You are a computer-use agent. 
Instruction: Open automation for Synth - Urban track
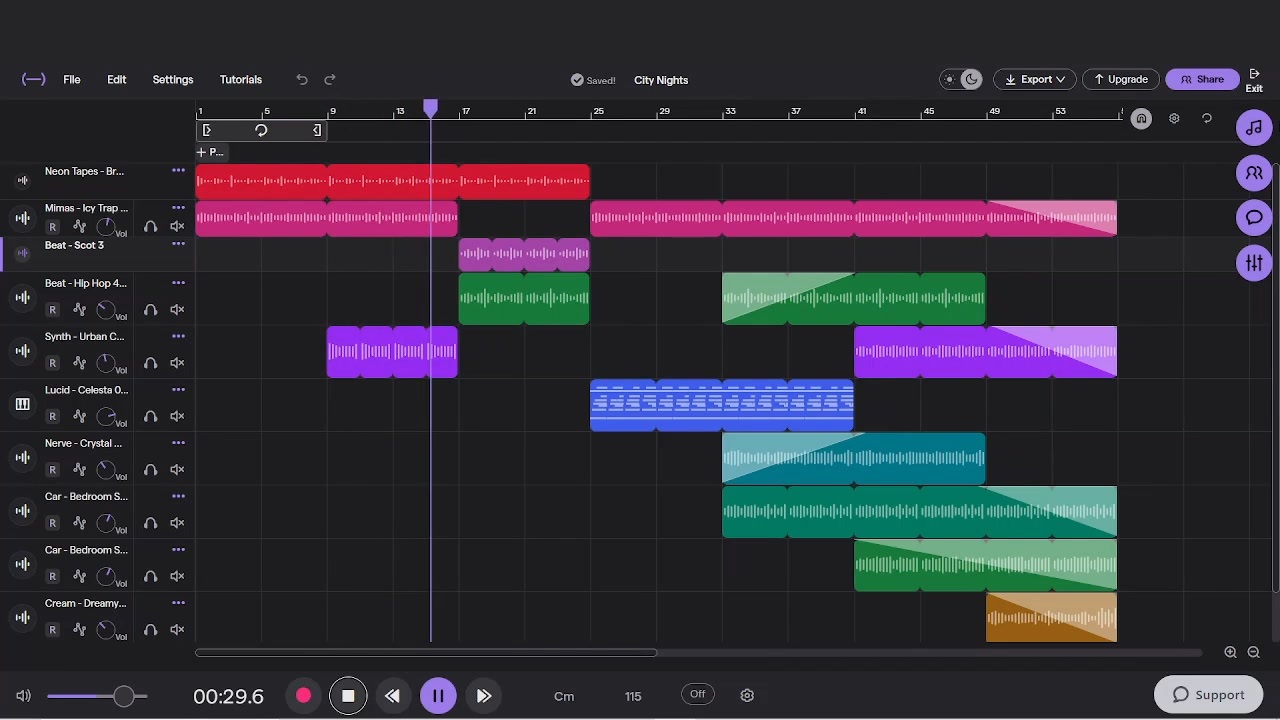(x=80, y=363)
